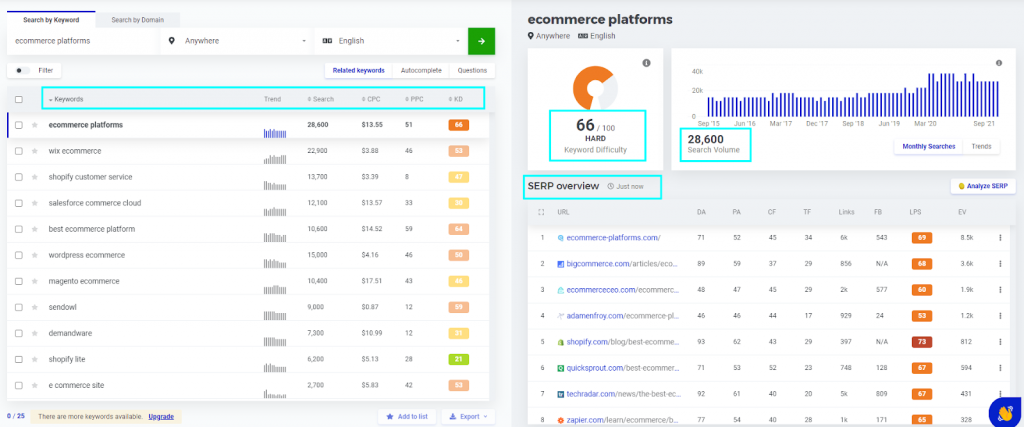Open more options for techradar.com result
The image size is (1024, 427).
coord(1000,394)
